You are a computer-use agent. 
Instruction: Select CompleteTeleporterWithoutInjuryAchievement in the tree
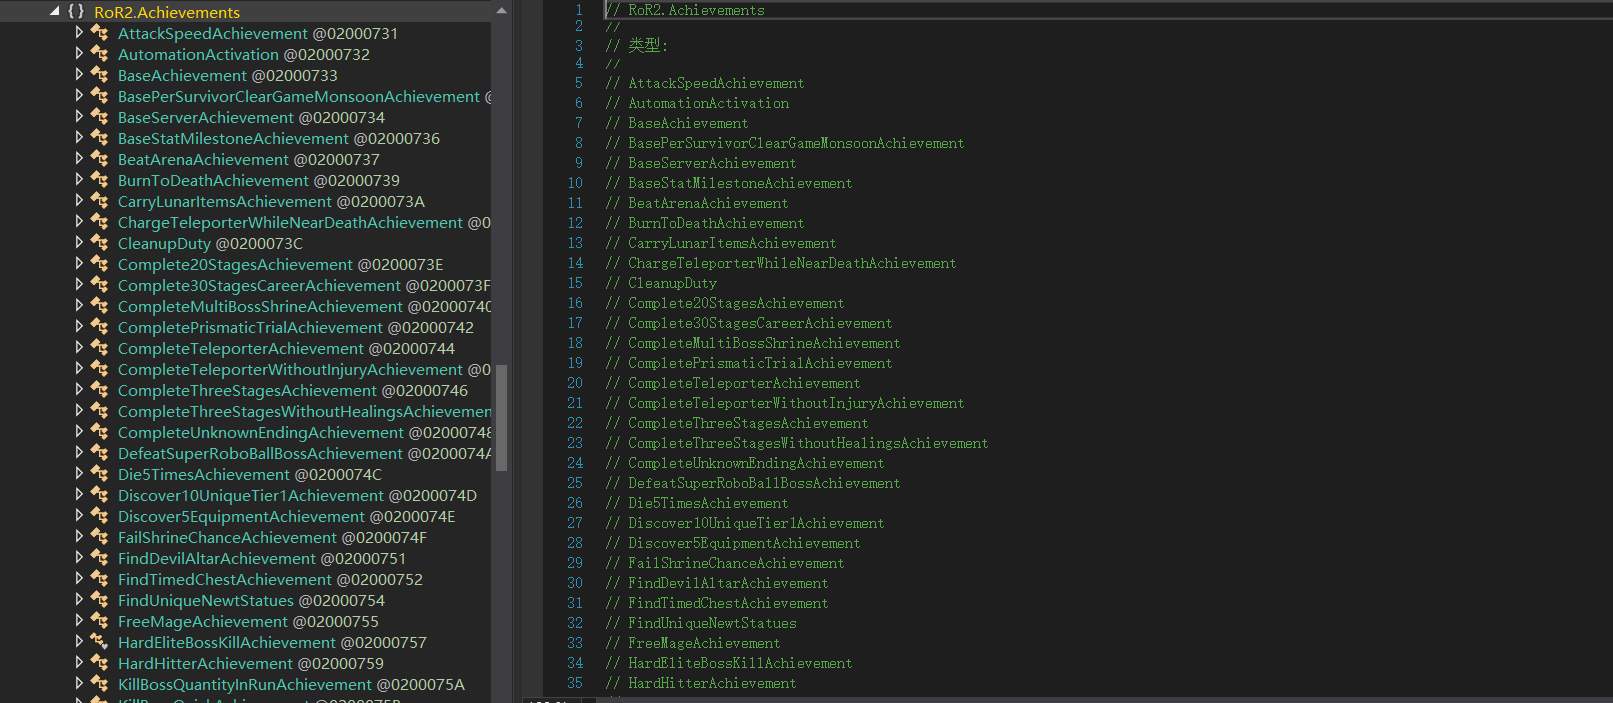point(304,369)
